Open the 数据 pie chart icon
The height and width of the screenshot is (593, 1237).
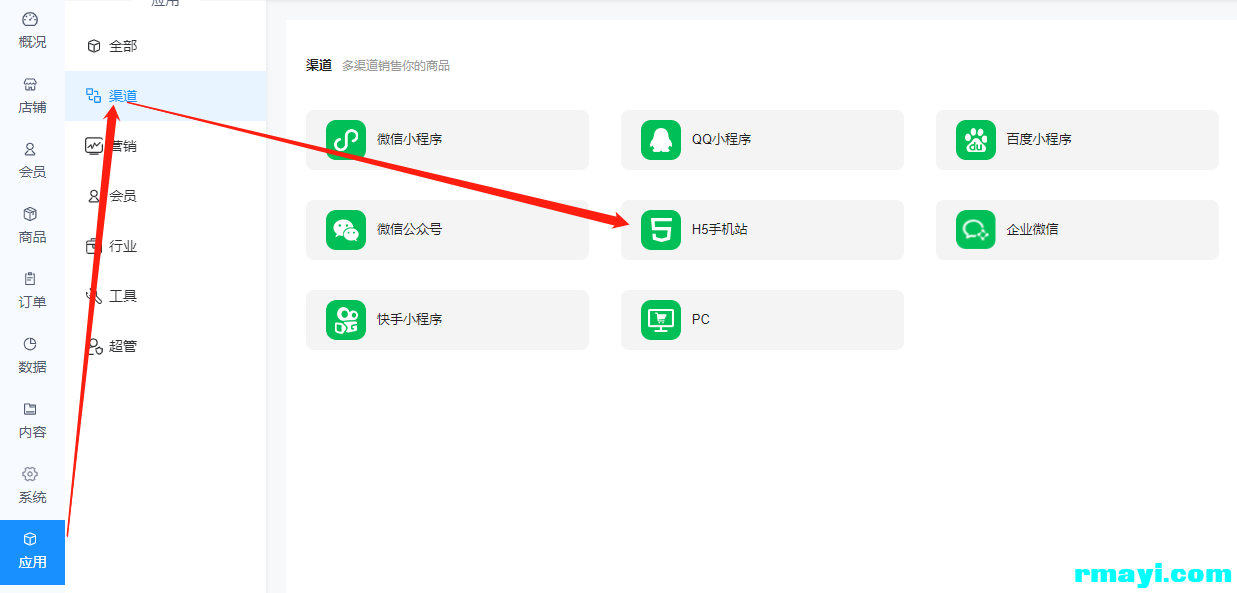click(x=30, y=344)
